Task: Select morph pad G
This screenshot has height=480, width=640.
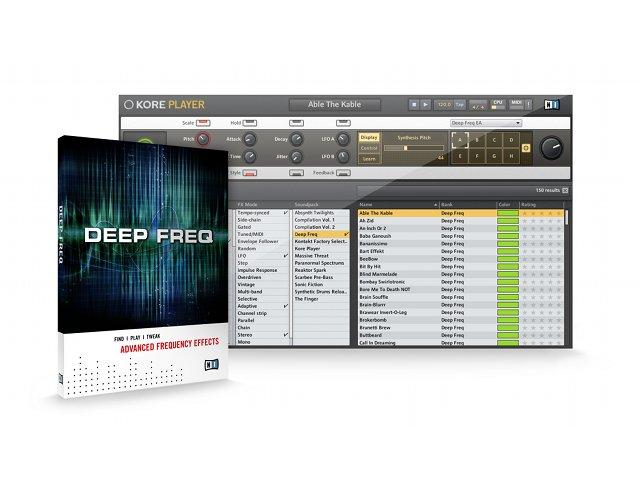Action: pos(494,156)
